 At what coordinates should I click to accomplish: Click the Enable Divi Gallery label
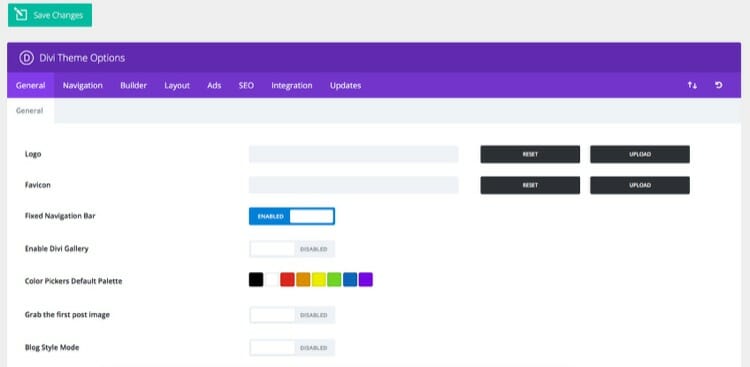coord(56,249)
